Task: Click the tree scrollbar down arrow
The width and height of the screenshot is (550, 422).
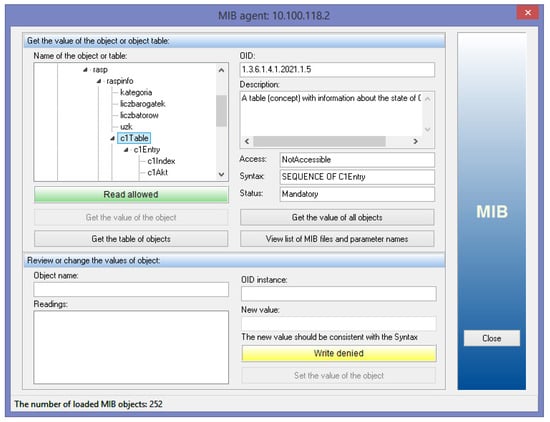Action: (x=221, y=174)
